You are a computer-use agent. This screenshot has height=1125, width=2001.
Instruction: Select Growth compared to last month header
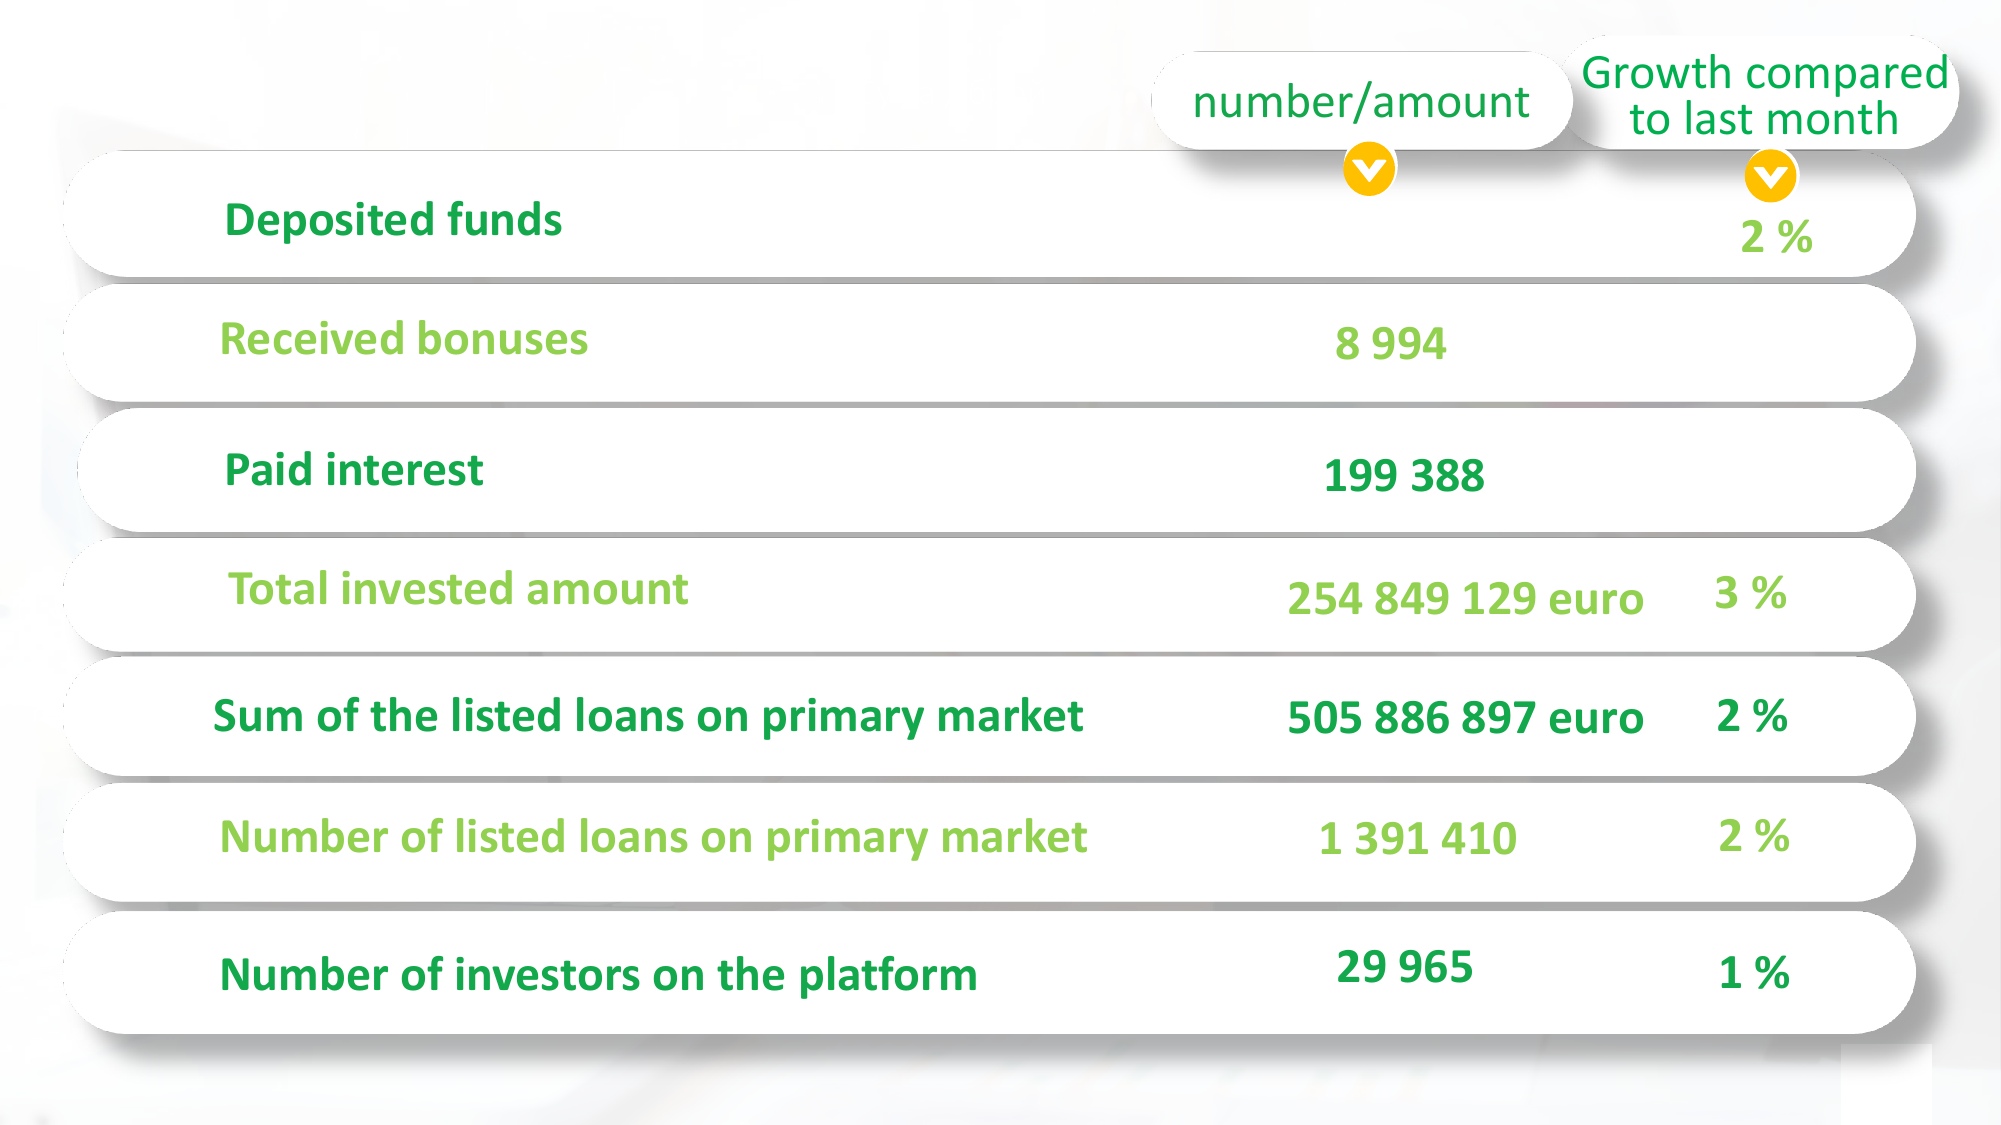point(1764,95)
